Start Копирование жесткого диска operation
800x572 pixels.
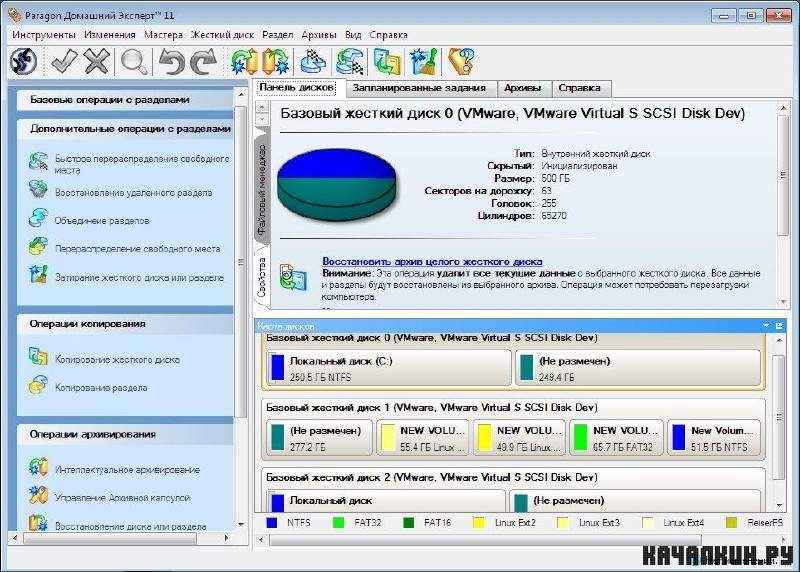[x=117, y=359]
